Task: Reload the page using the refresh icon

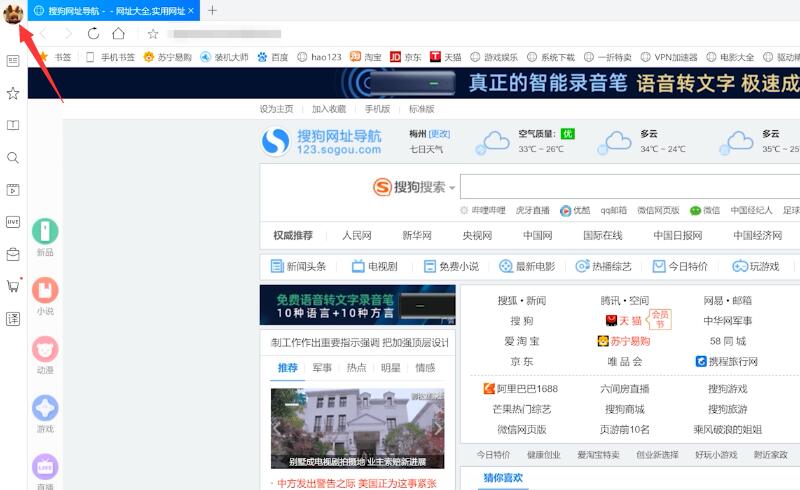Action: pyautogui.click(x=93, y=34)
